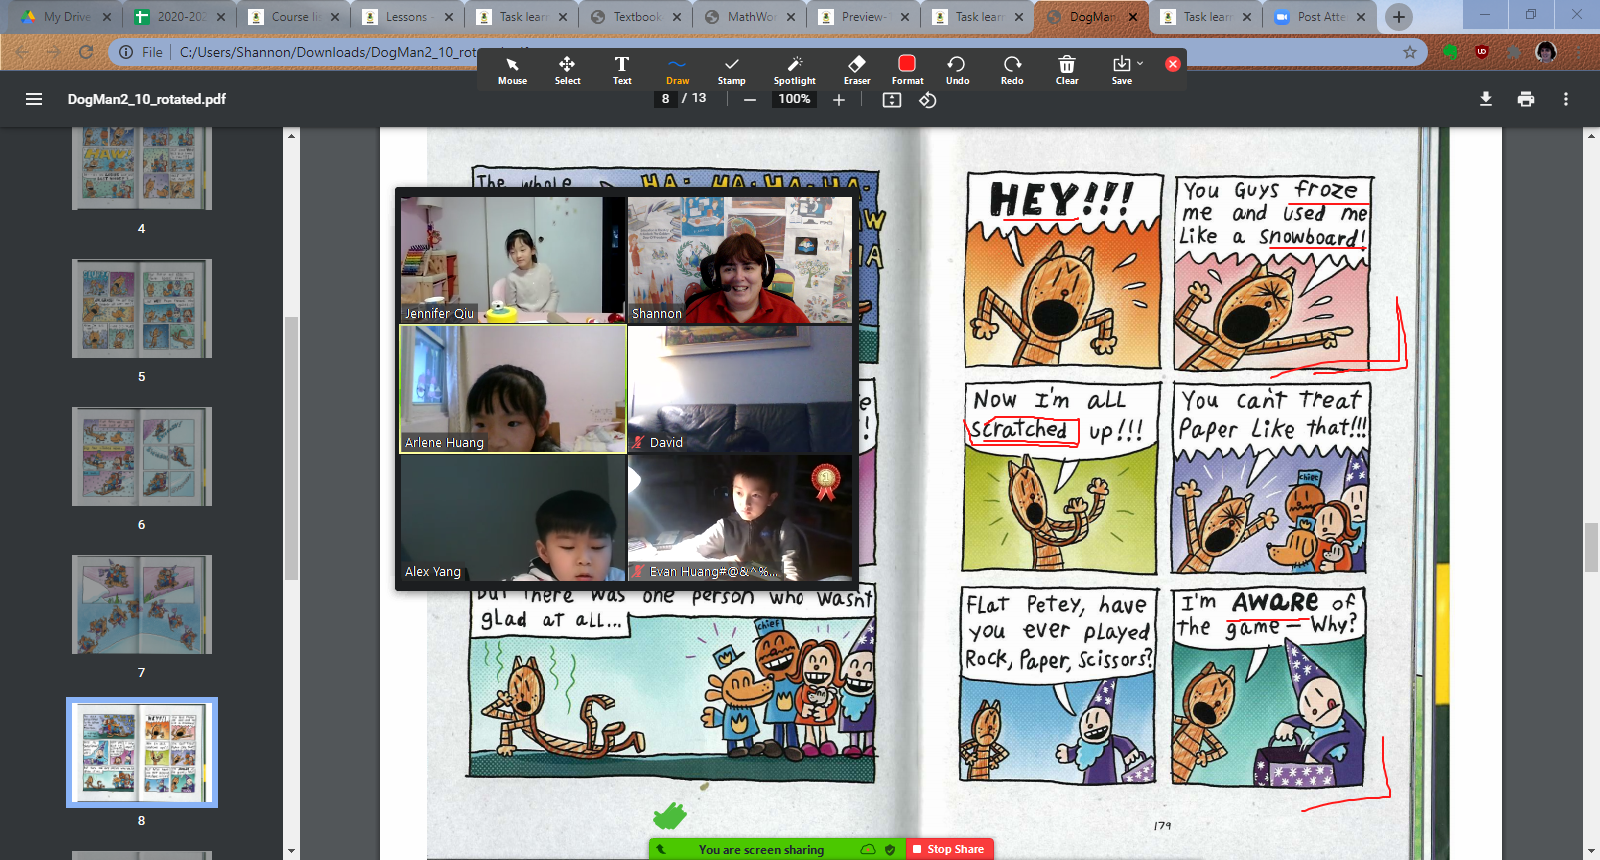Turn on the Spotlight tool
This screenshot has width=1600, height=860.
pos(794,70)
